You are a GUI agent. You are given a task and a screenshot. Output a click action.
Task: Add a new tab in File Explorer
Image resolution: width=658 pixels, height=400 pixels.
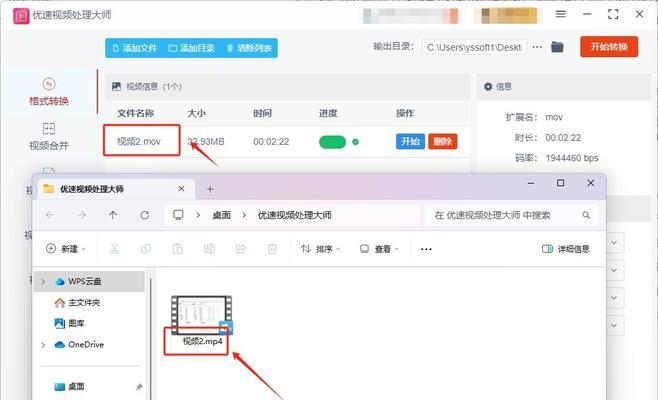click(210, 189)
